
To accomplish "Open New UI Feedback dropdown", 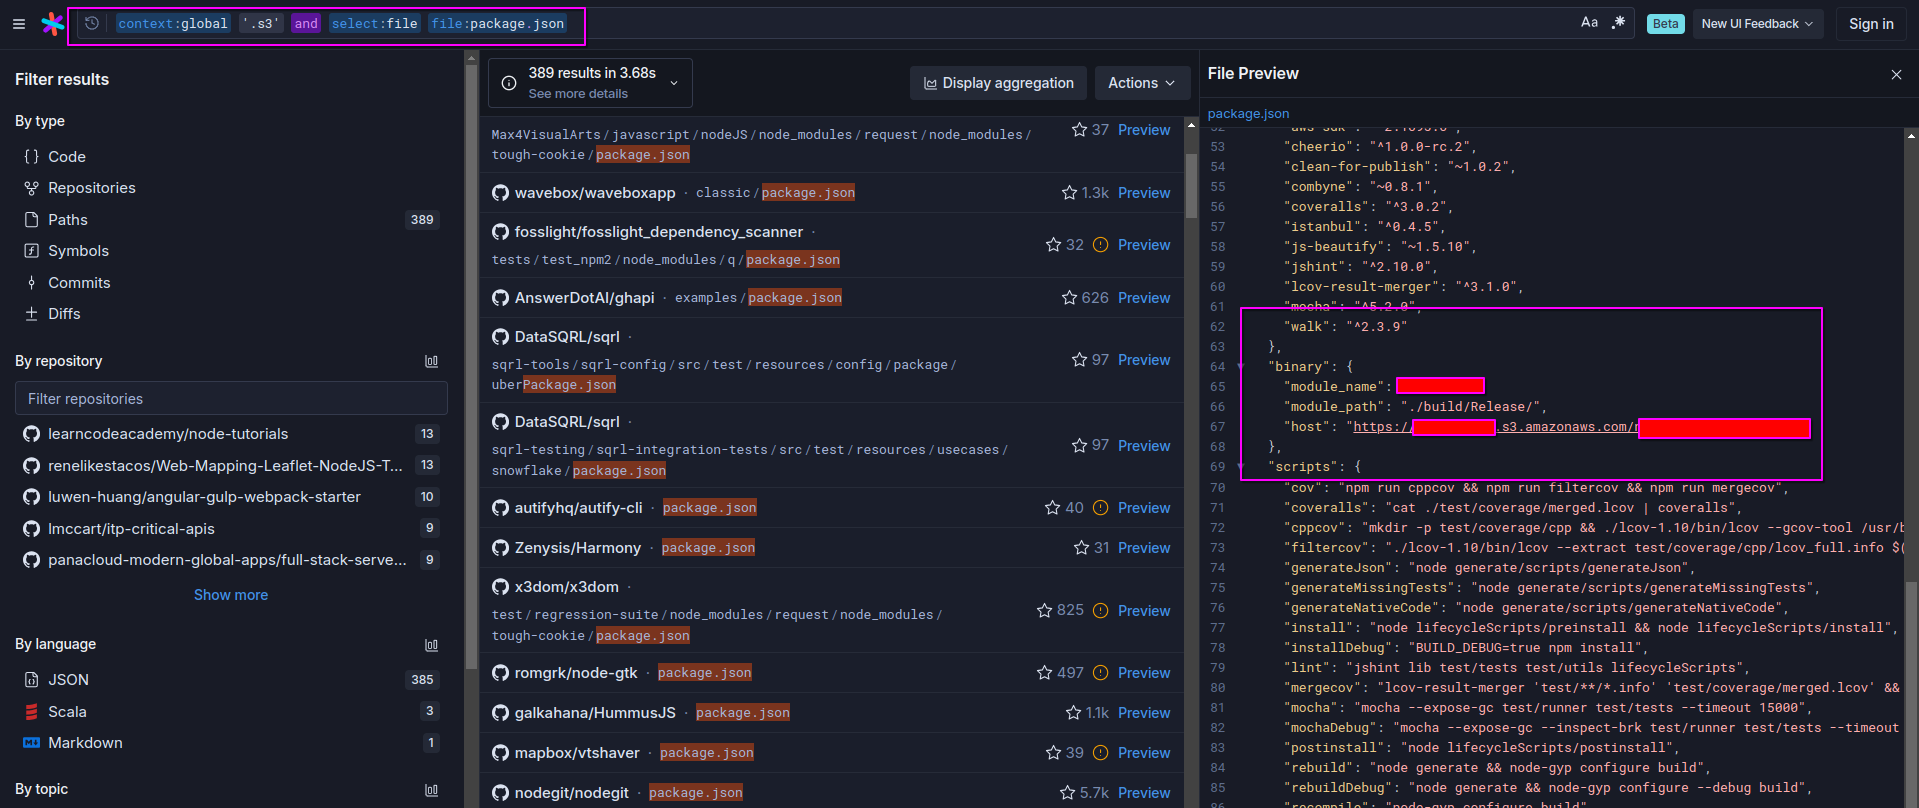I will [x=1757, y=24].
